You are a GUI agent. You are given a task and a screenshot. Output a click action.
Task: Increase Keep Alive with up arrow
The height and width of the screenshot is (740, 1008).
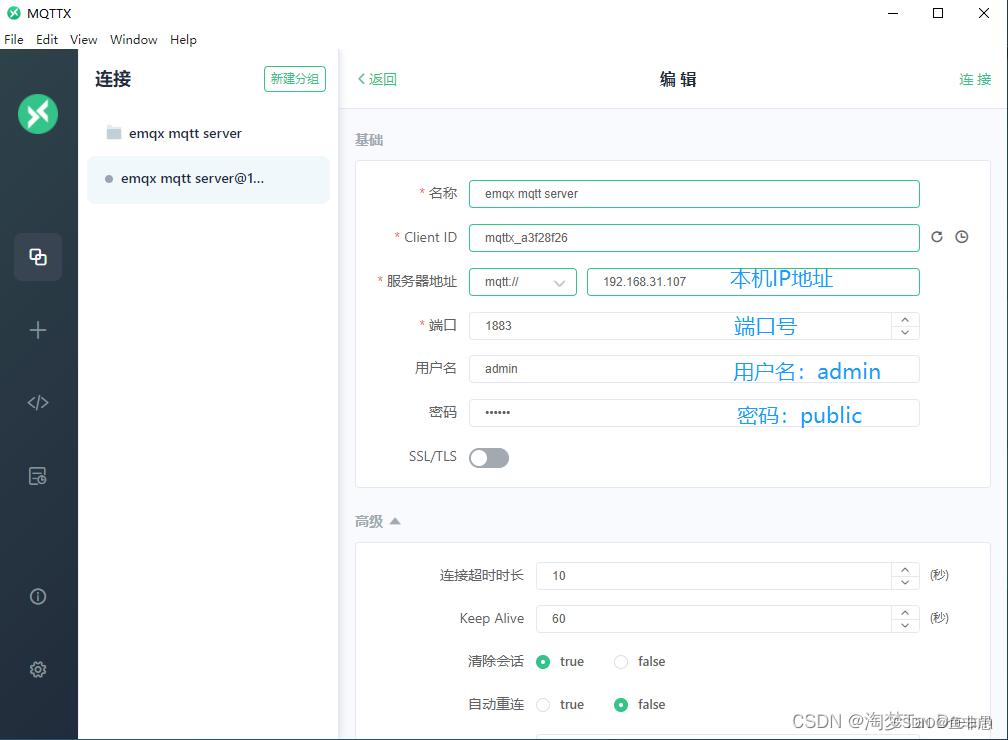tap(905, 613)
